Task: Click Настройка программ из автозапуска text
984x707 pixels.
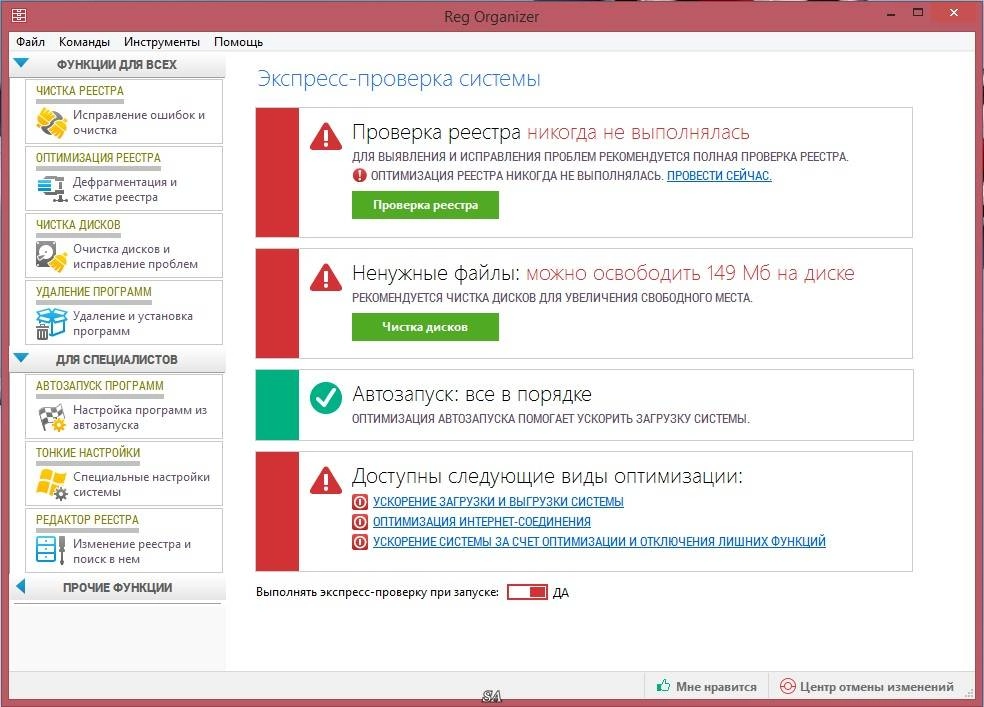Action: (140, 417)
